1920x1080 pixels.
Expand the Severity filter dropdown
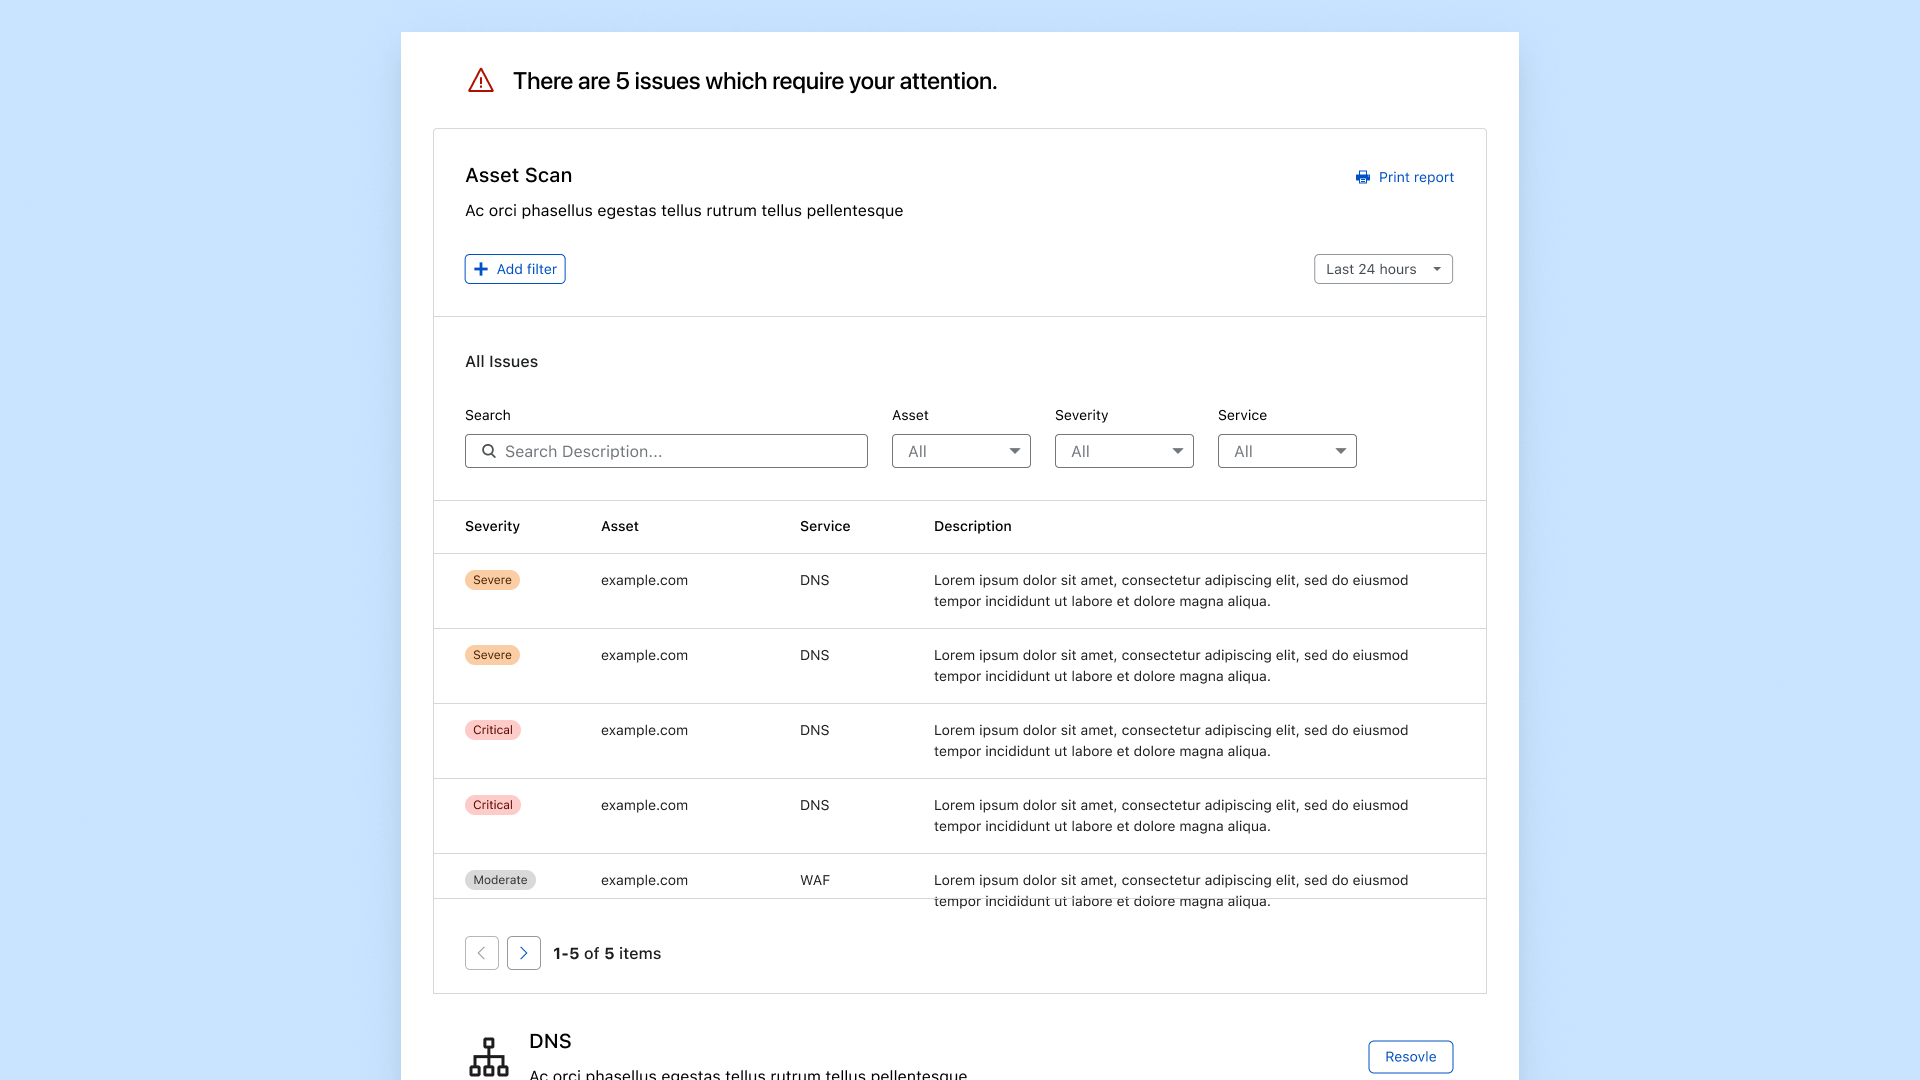pos(1124,451)
